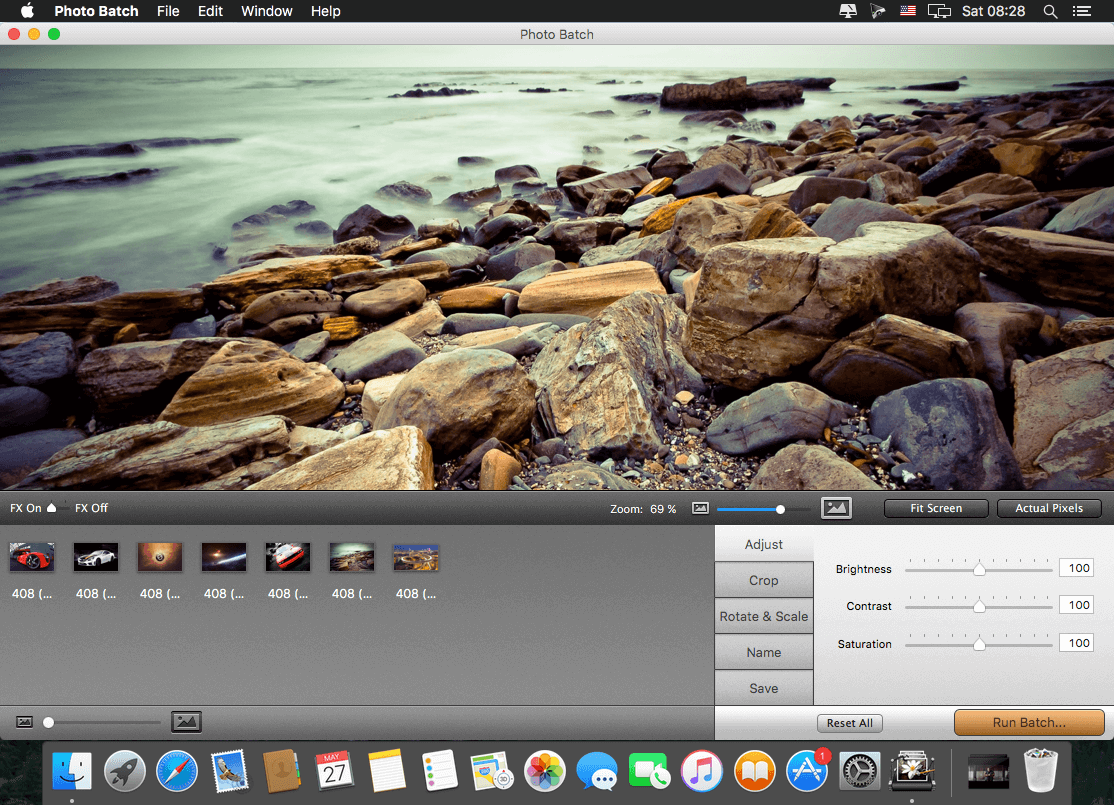1114x805 pixels.
Task: Open the Help menu
Action: click(325, 11)
